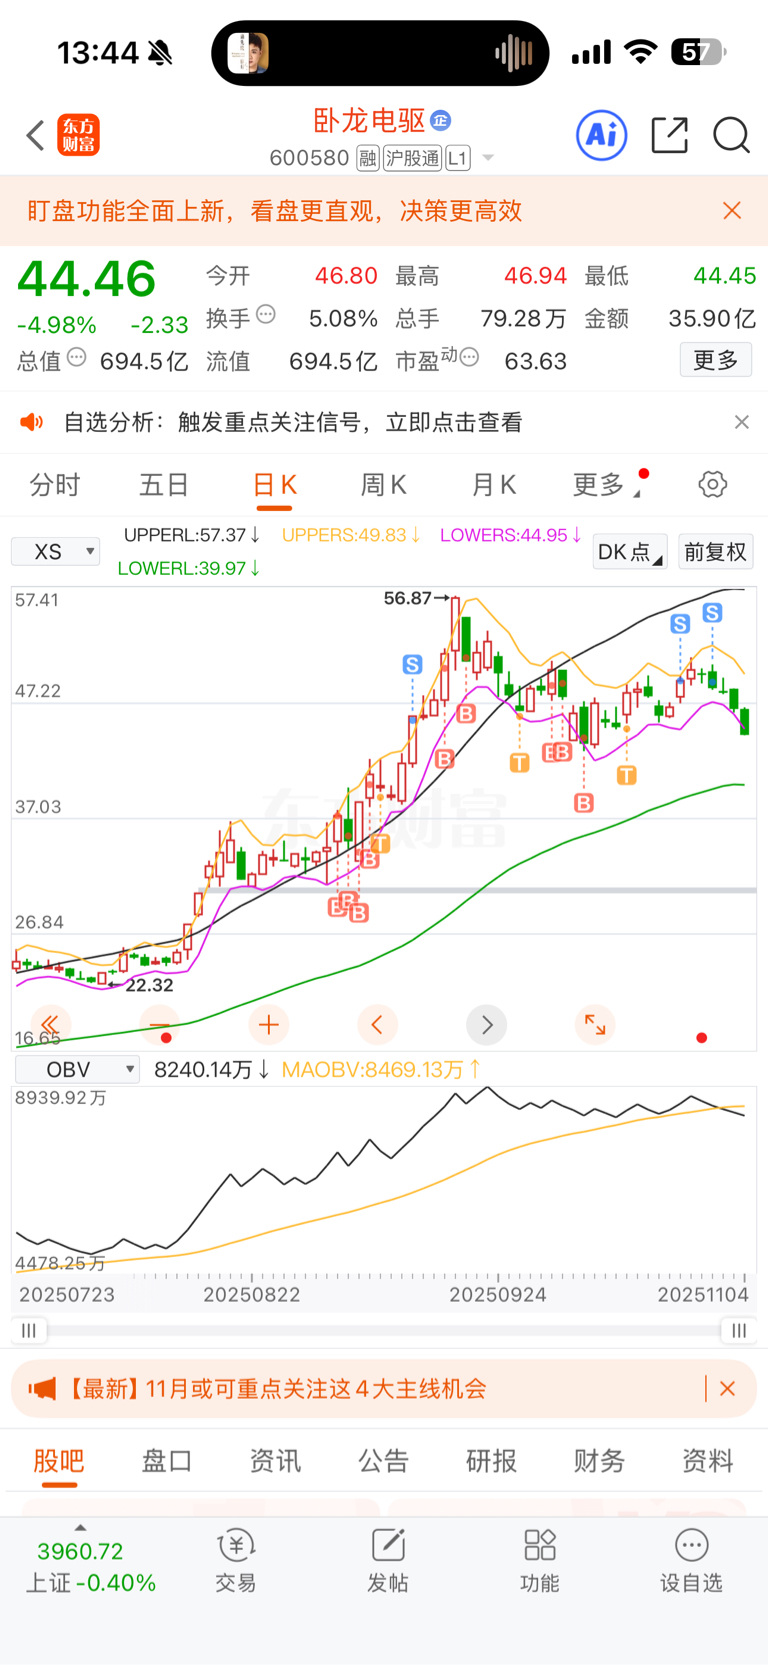Open the 前复权 adjustment selector
Image resolution: width=768 pixels, height=1665 pixels.
(715, 552)
